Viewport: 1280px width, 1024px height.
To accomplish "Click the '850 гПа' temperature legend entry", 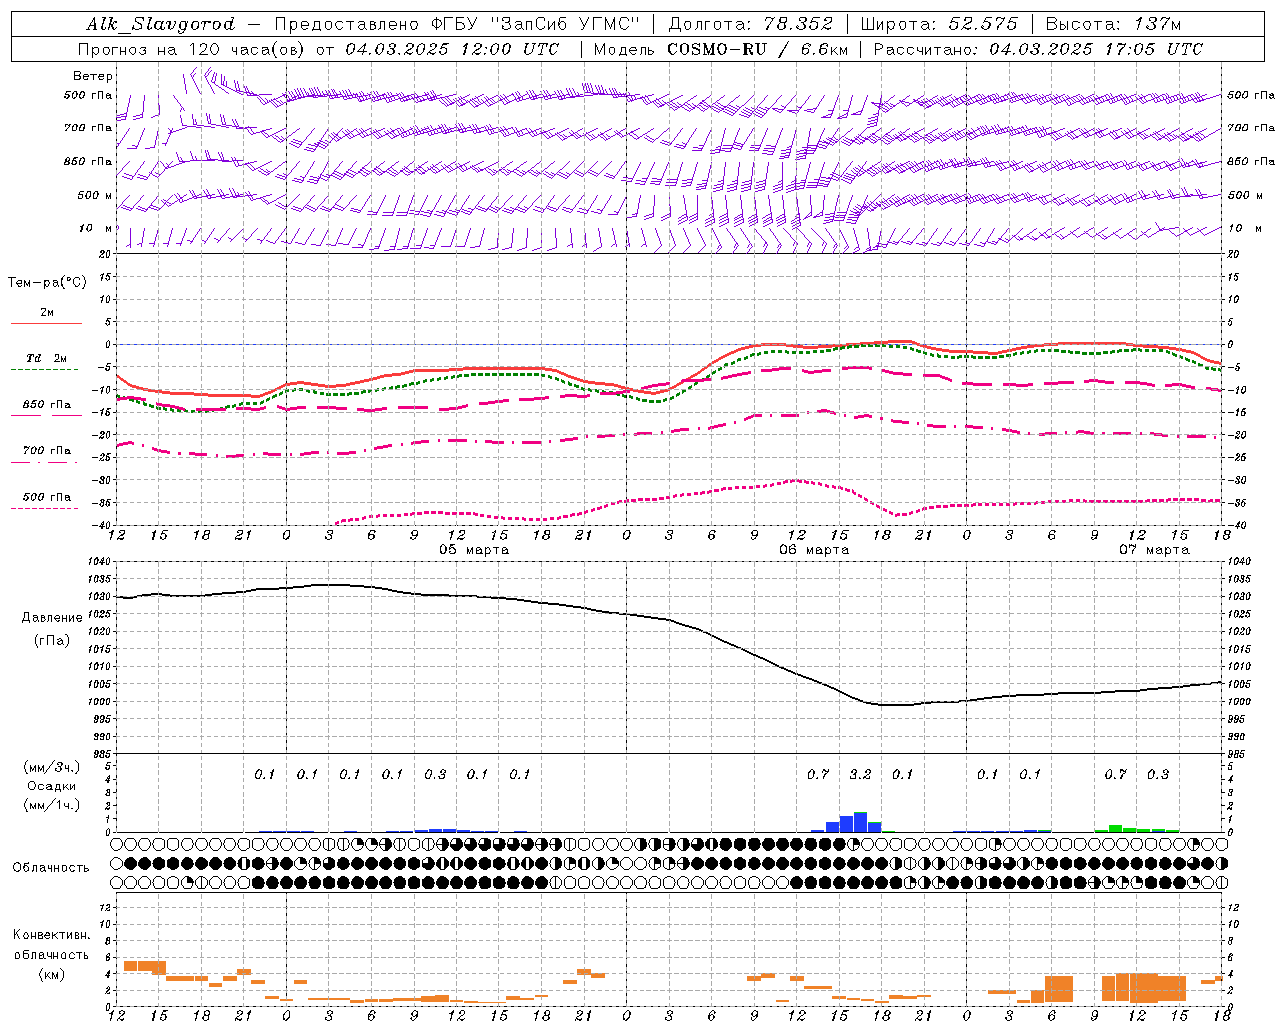I will 47,405.
